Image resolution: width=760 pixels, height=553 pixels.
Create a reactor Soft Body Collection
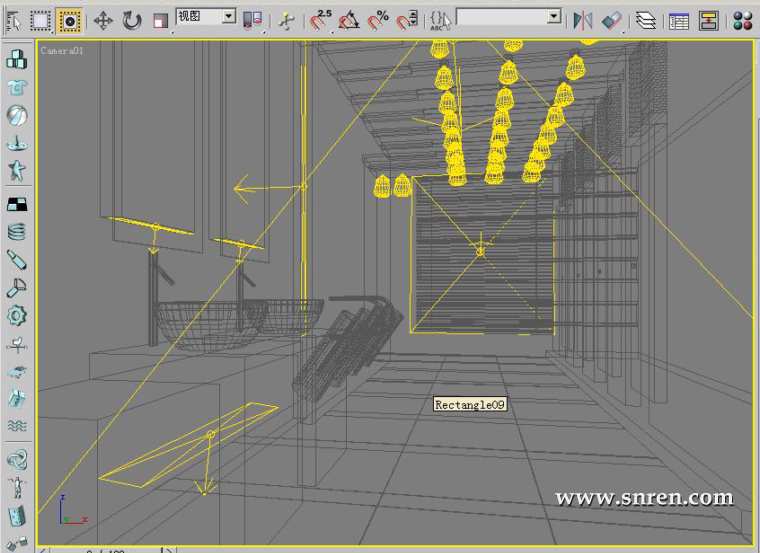(17, 115)
